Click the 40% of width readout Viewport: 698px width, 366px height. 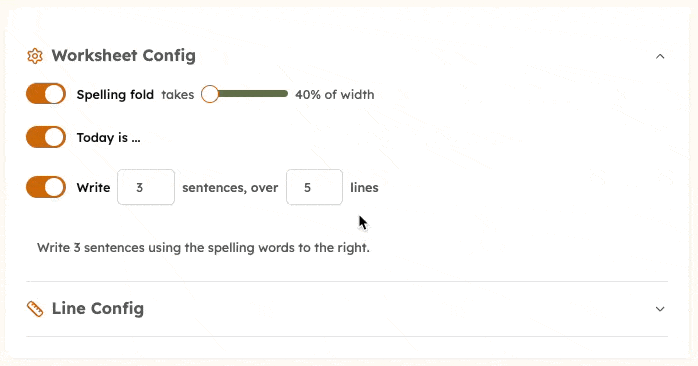[335, 94]
